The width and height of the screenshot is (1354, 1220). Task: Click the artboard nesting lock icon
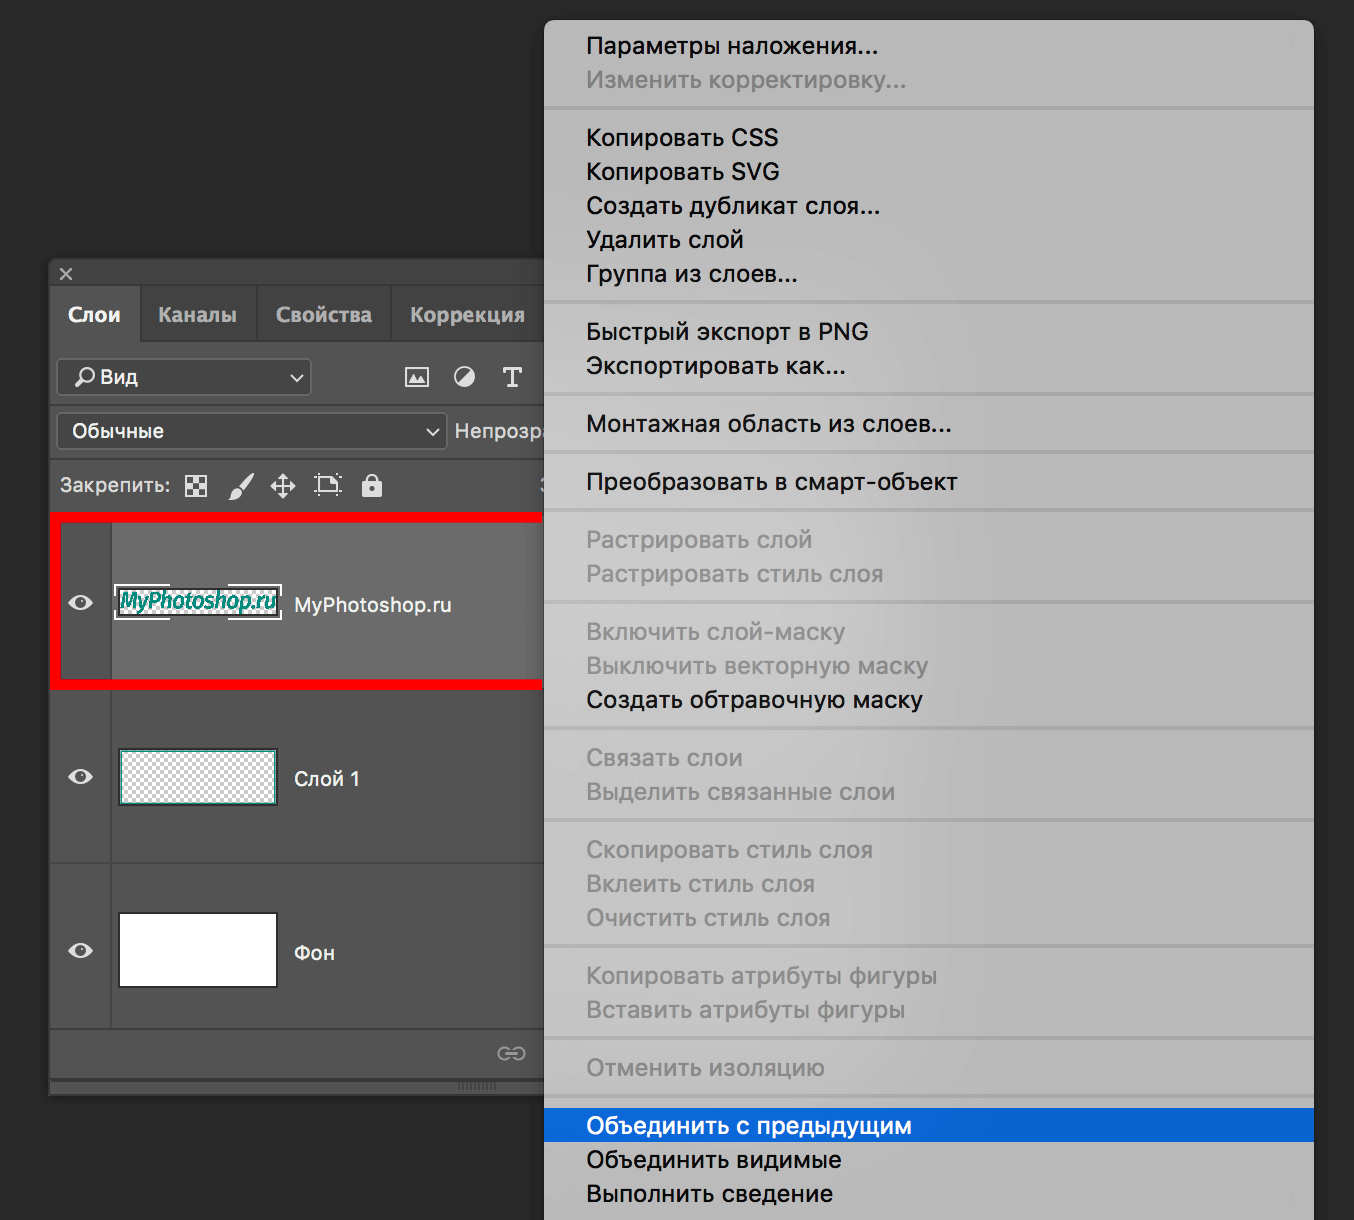coord(328,485)
